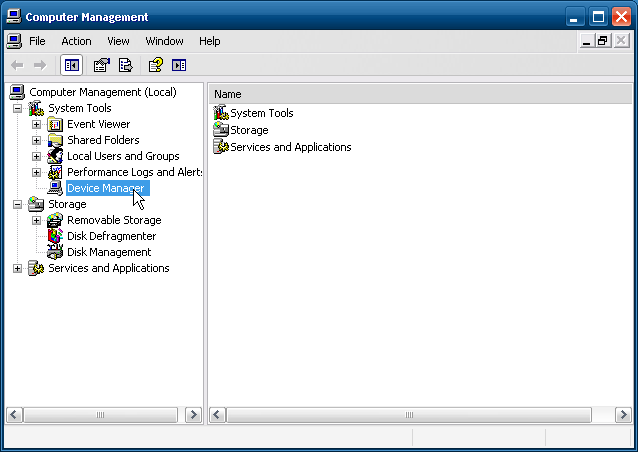
Task: Click Export List toolbar icon
Action: [126, 65]
